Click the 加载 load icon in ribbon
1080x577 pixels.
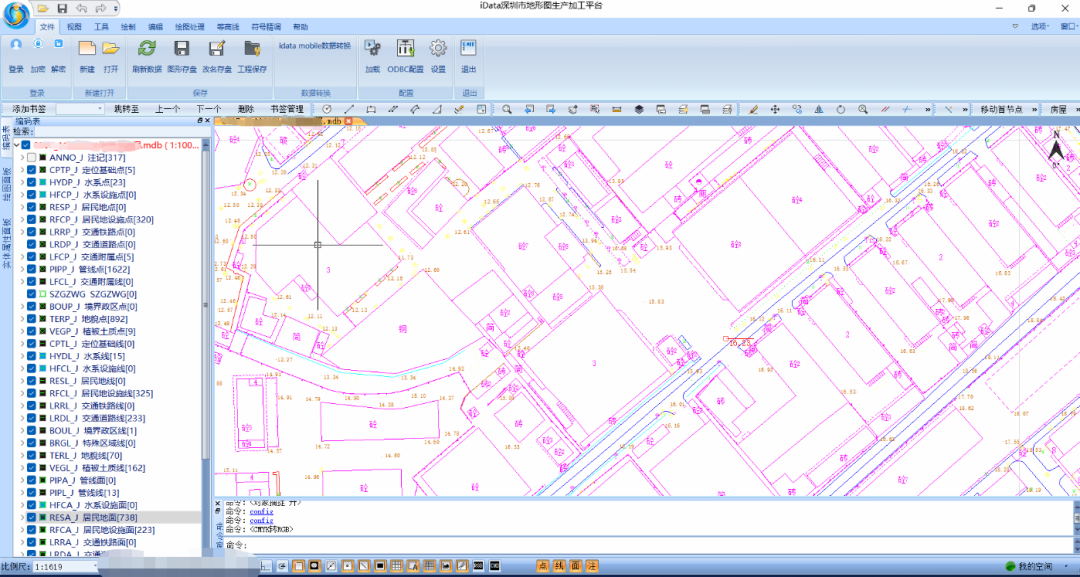pyautogui.click(x=372, y=49)
